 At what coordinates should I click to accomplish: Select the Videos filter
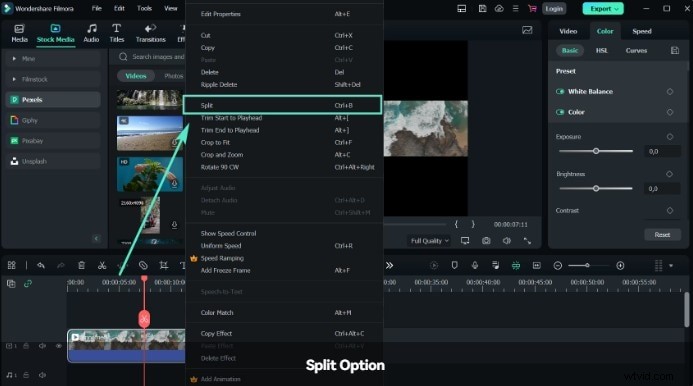point(136,76)
